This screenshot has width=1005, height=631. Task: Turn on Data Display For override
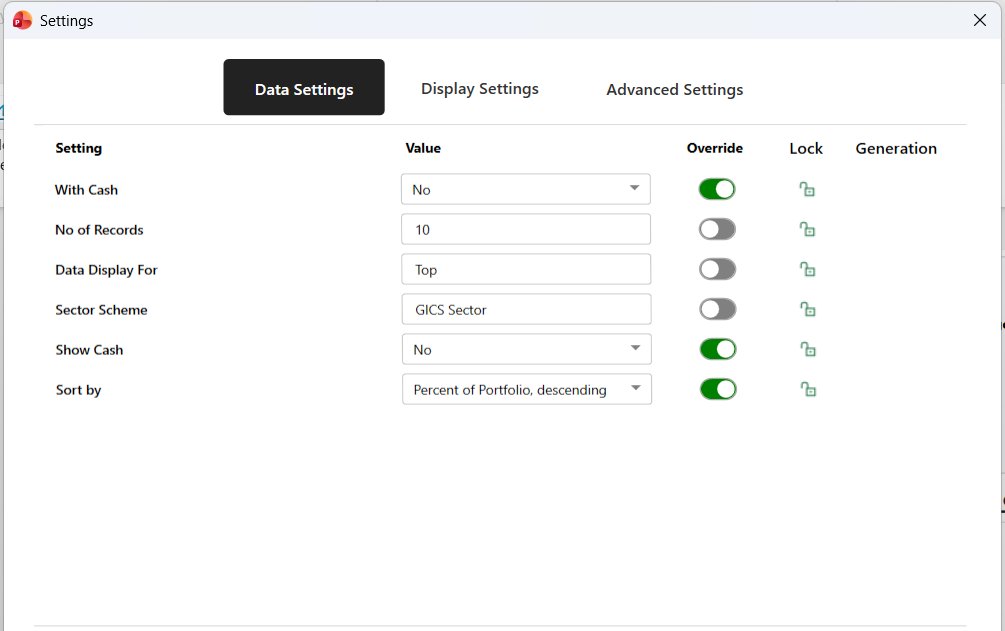click(x=717, y=269)
